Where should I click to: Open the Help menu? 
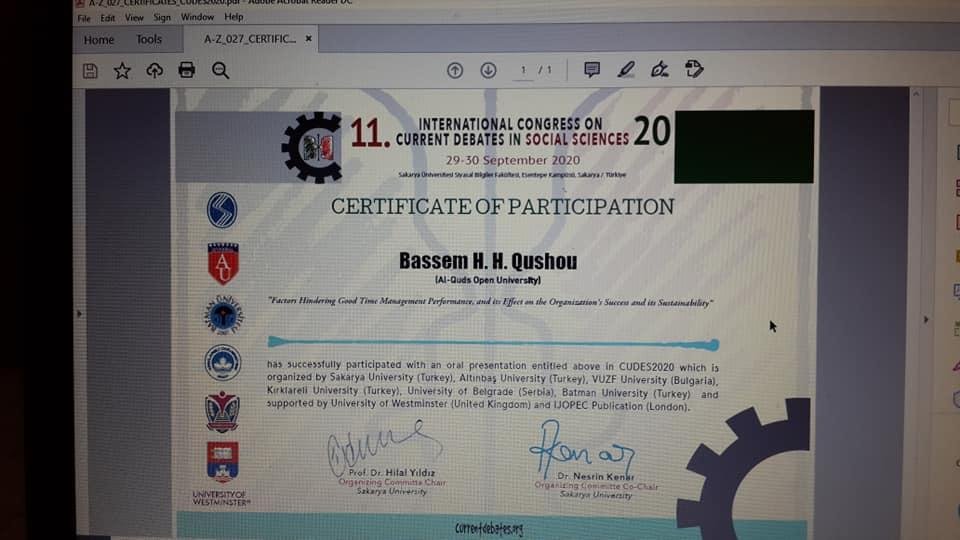pyautogui.click(x=233, y=17)
